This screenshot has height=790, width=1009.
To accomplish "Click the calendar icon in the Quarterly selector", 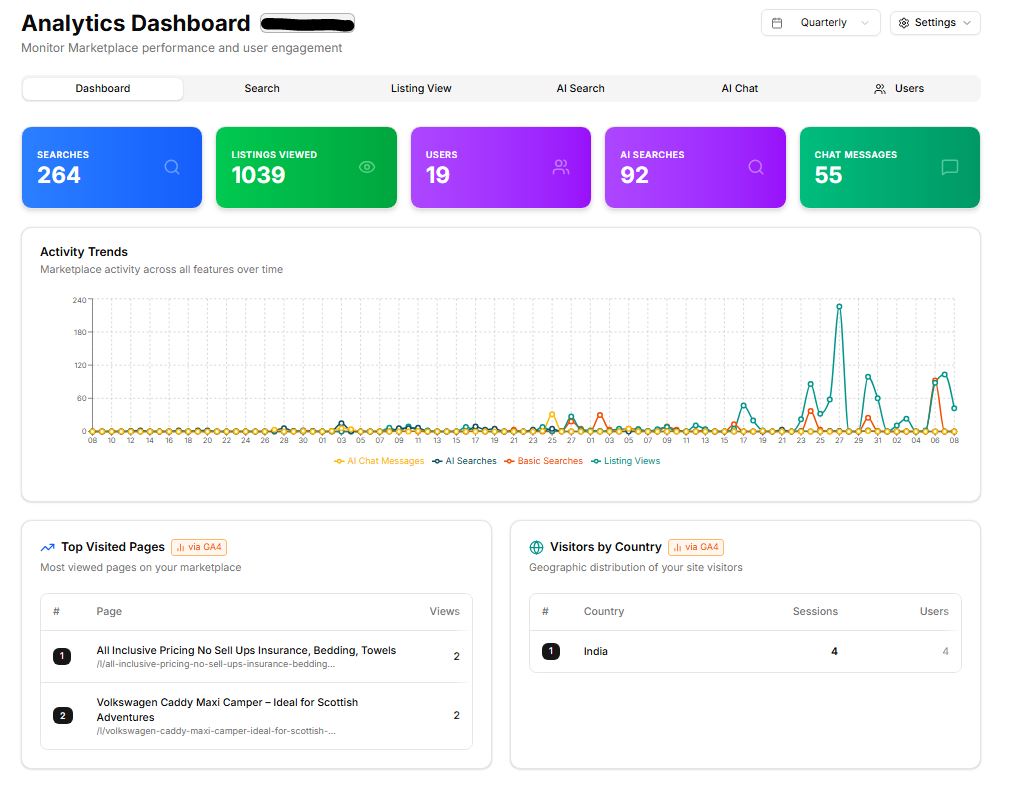I will tap(777, 23).
